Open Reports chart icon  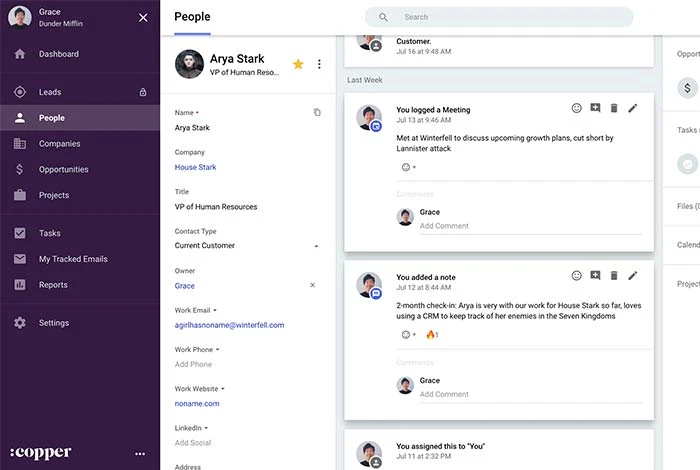coord(20,285)
